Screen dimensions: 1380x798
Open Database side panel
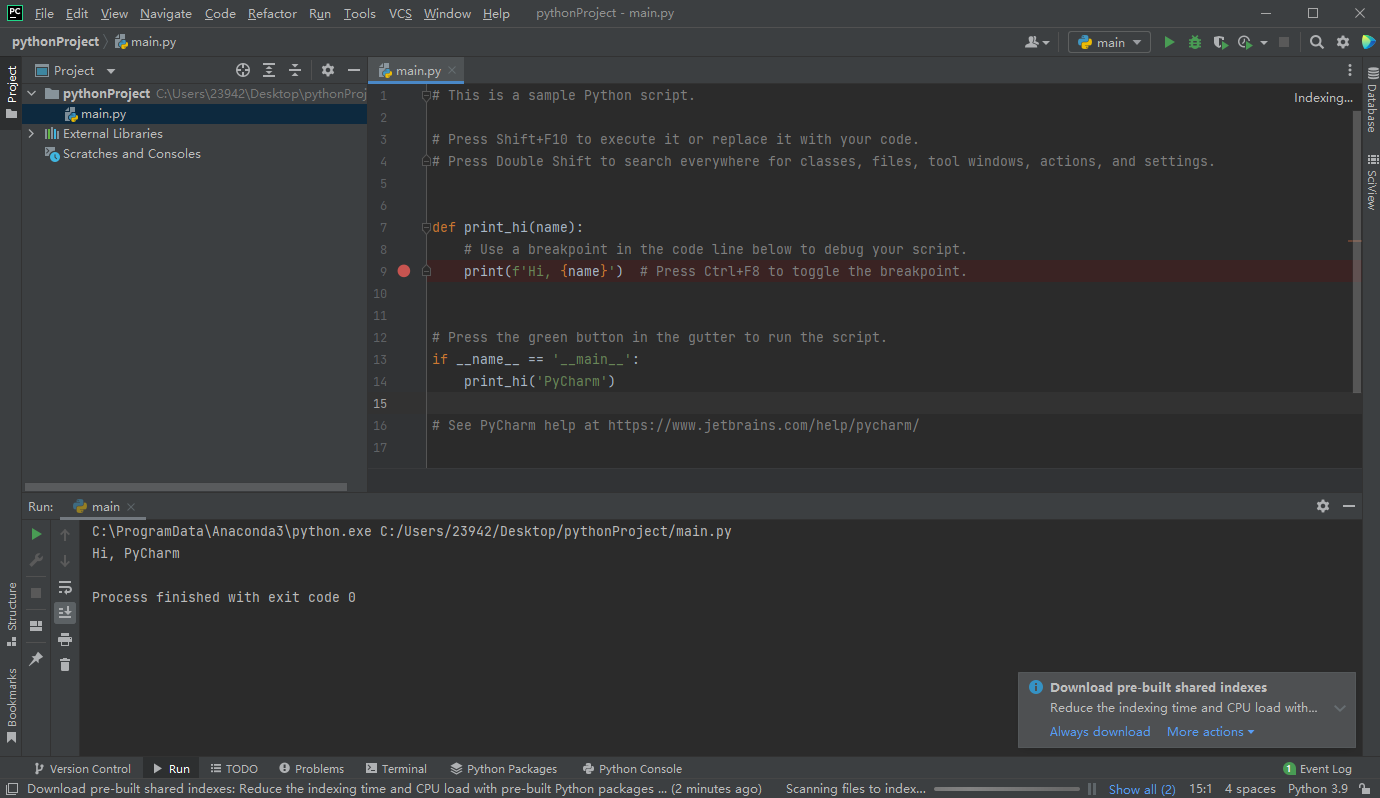pyautogui.click(x=1371, y=99)
